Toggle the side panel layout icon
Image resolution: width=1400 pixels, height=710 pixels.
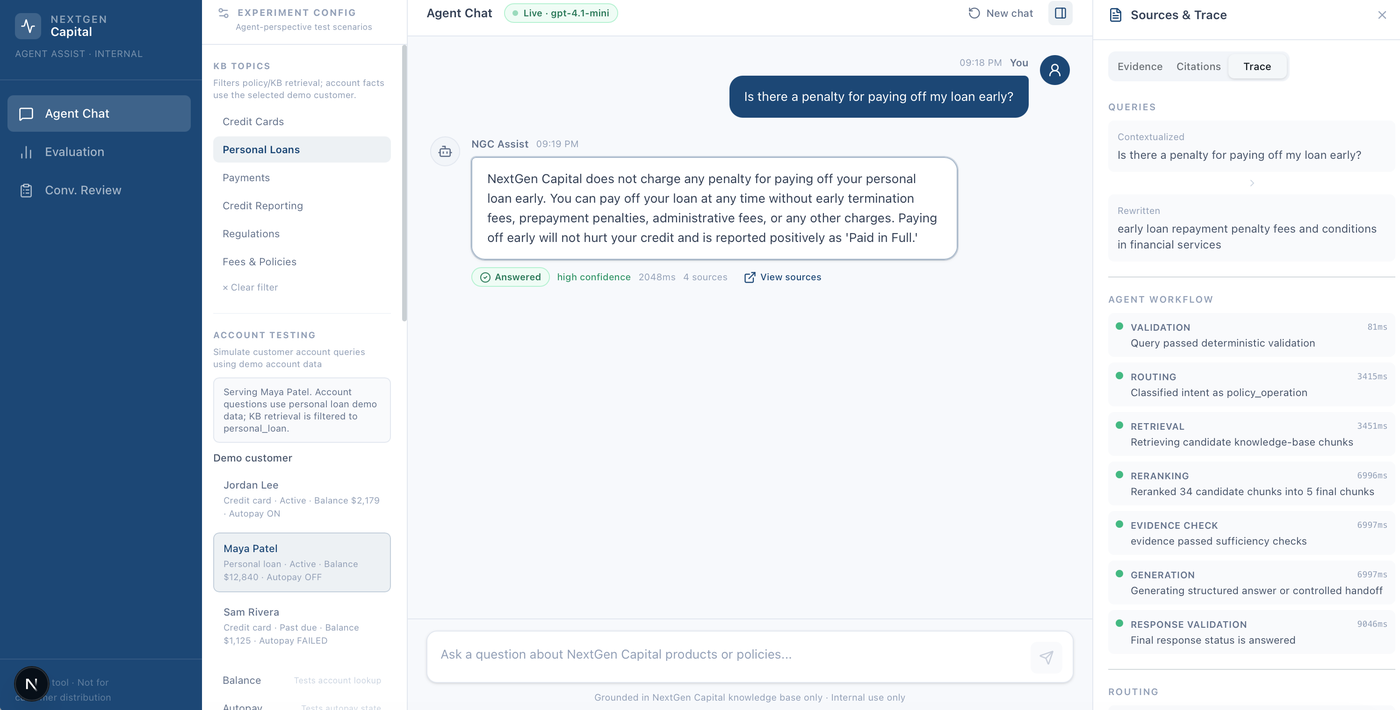tap(1060, 13)
